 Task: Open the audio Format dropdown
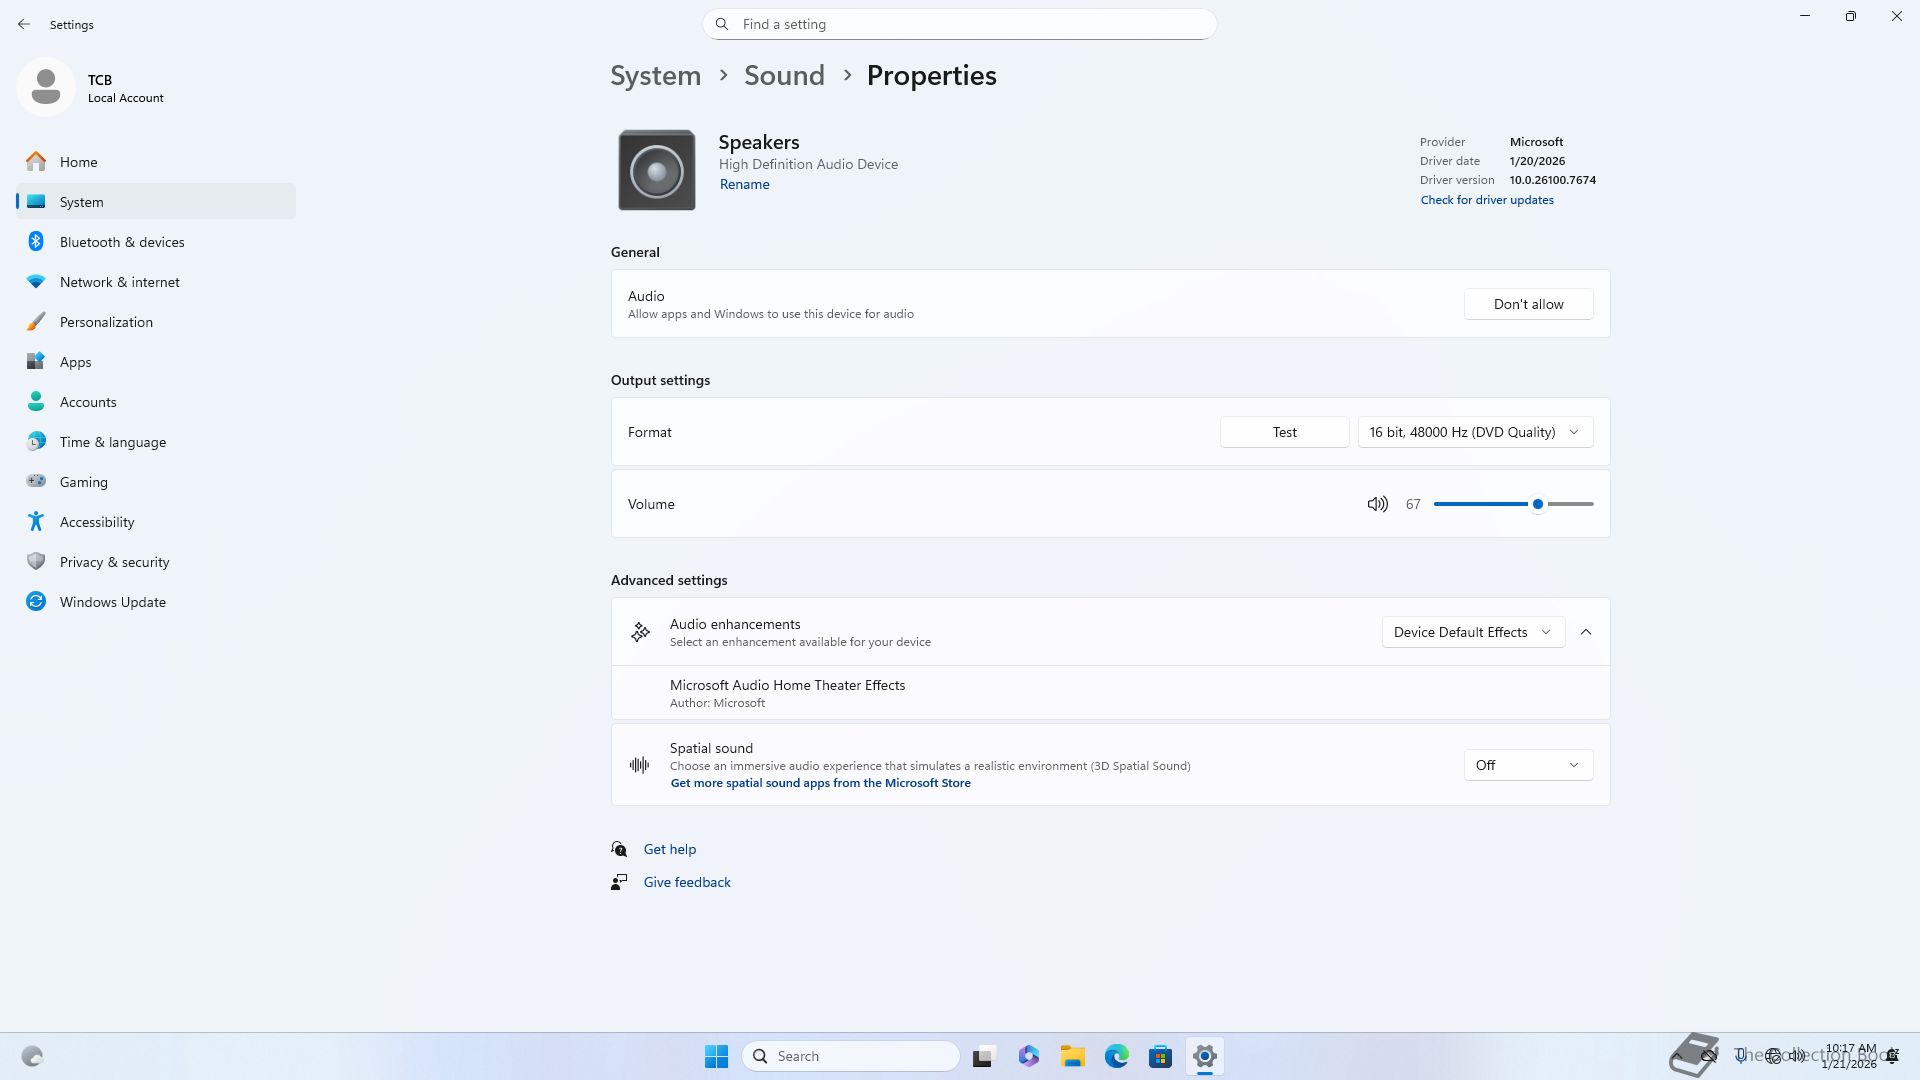1475,432
